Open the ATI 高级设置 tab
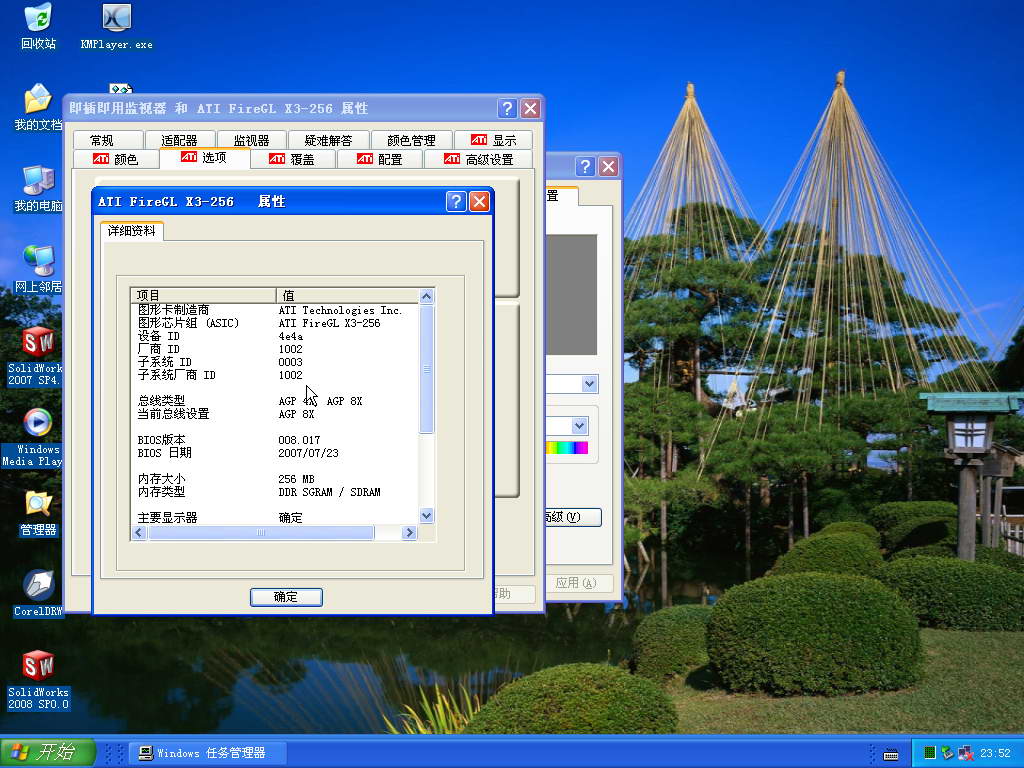This screenshot has height=768, width=1024. coord(479,159)
